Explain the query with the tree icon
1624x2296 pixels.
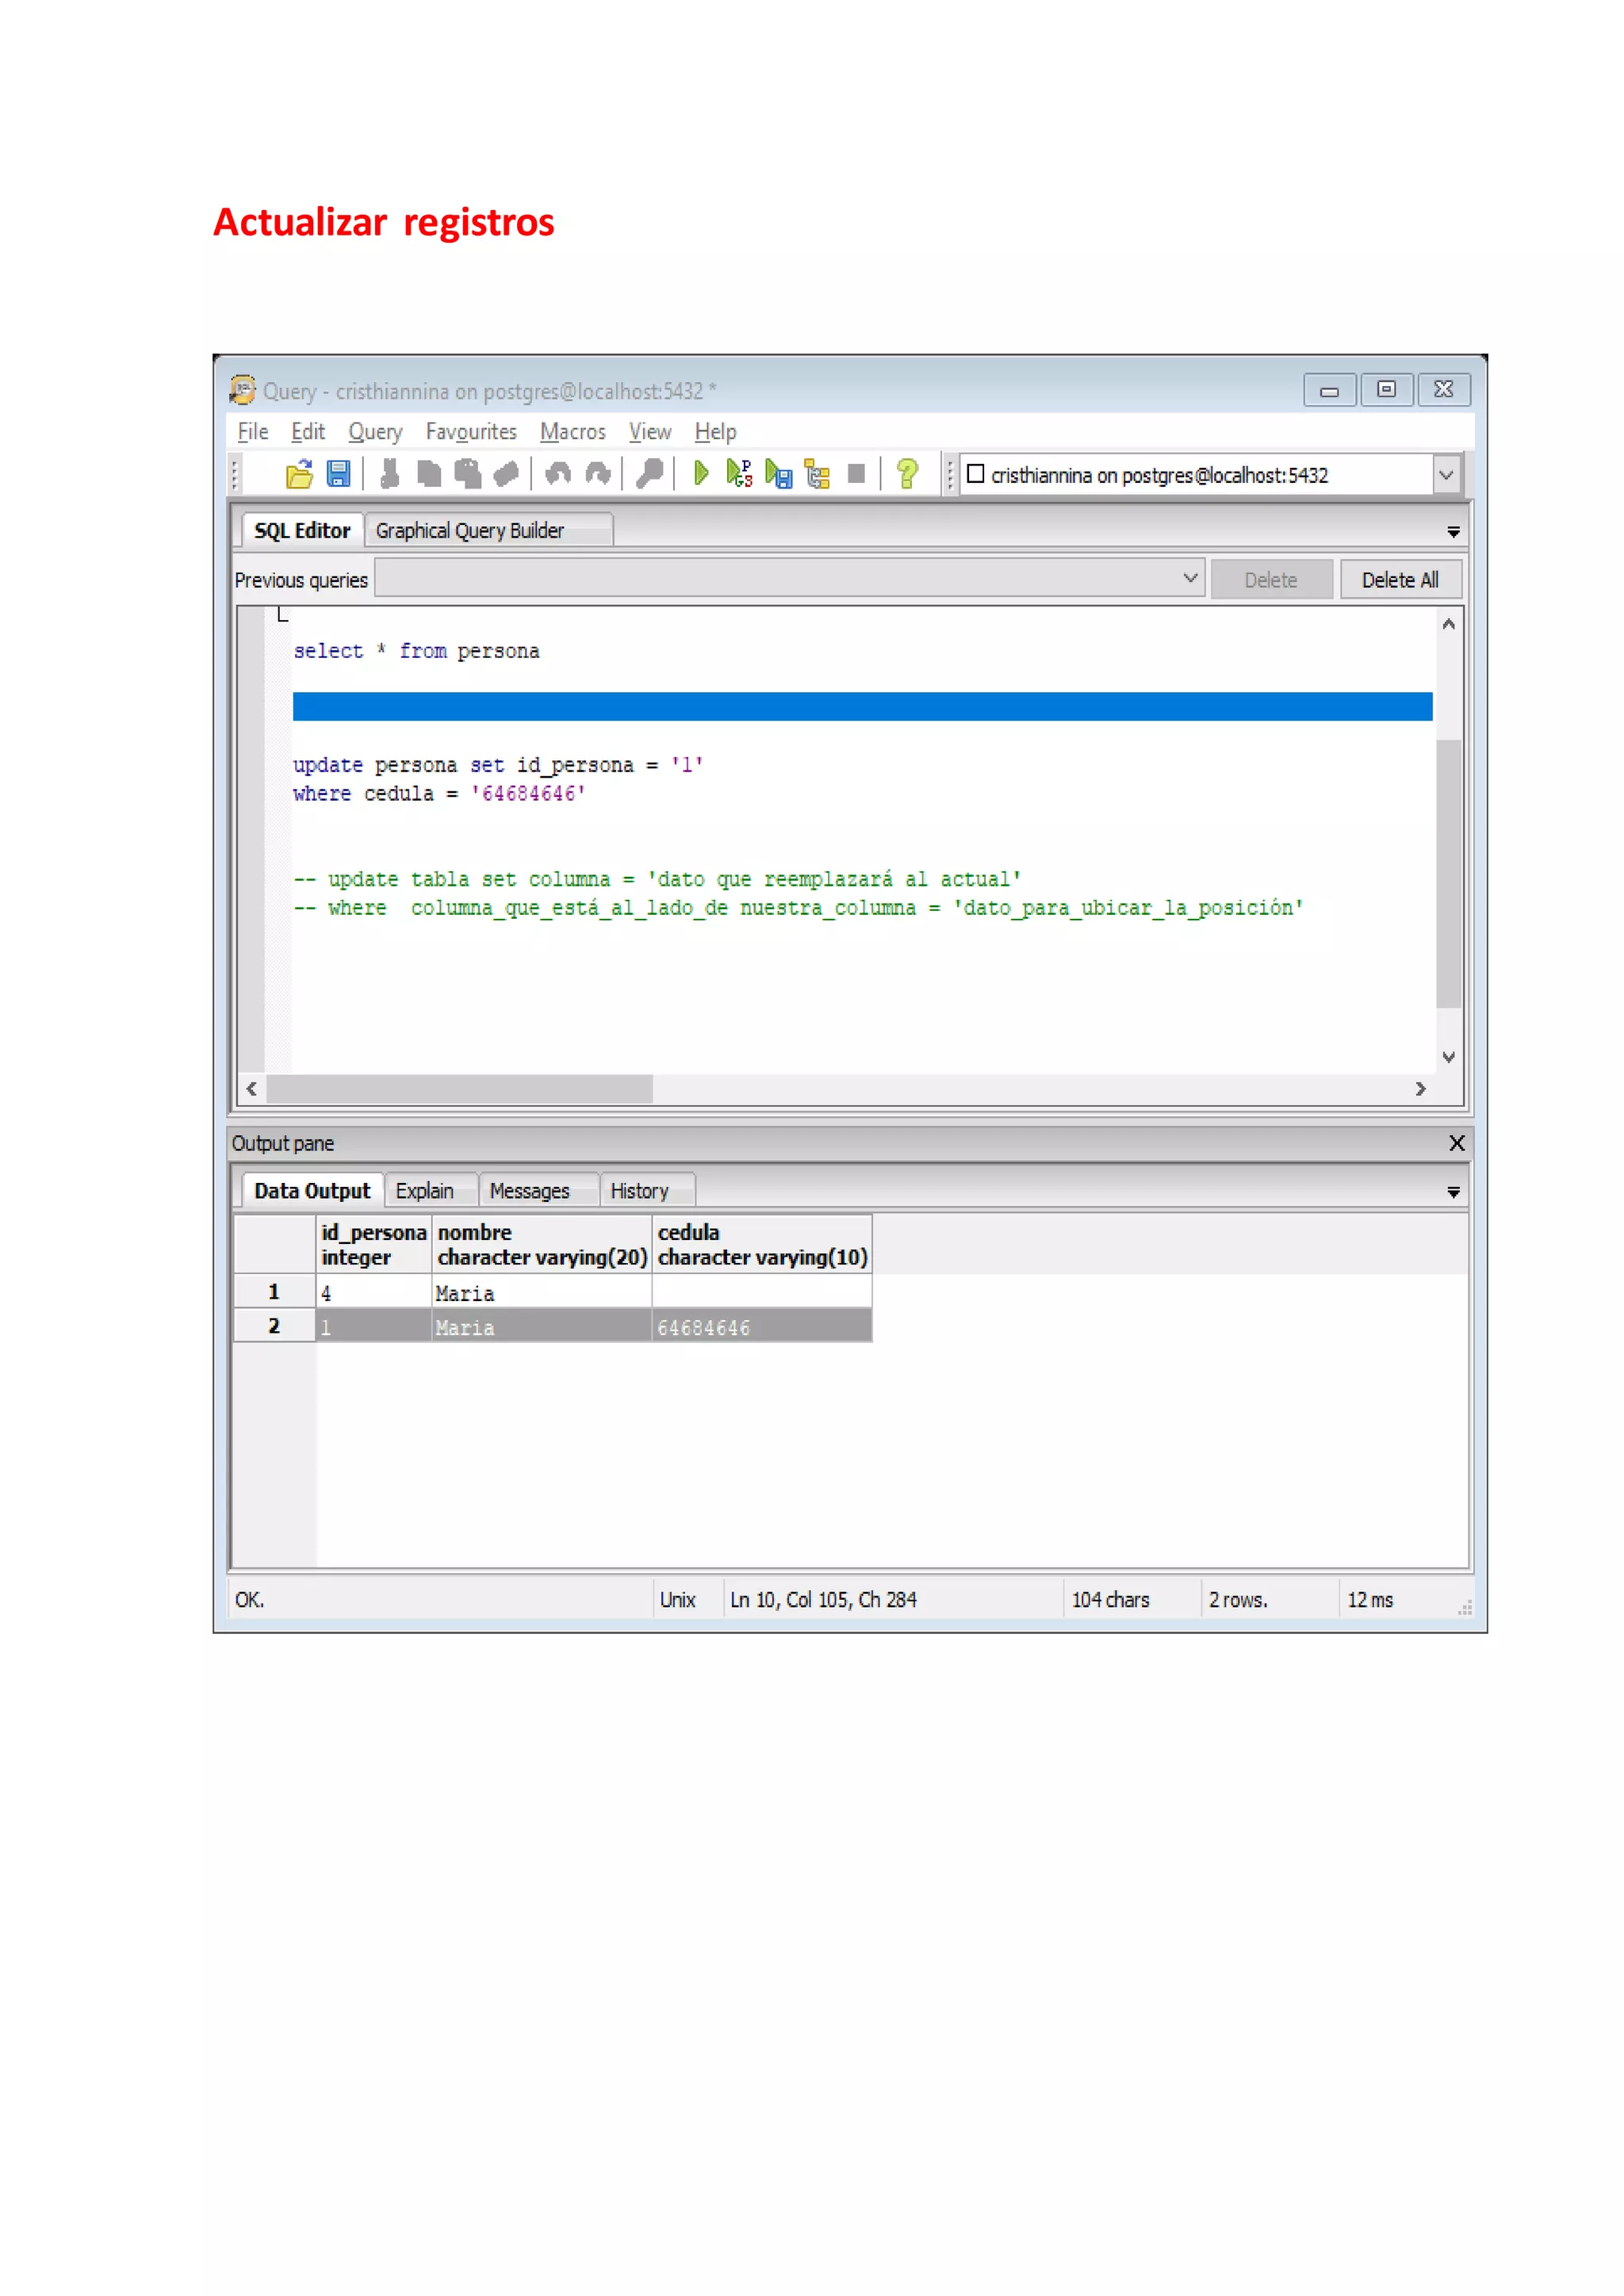[817, 473]
